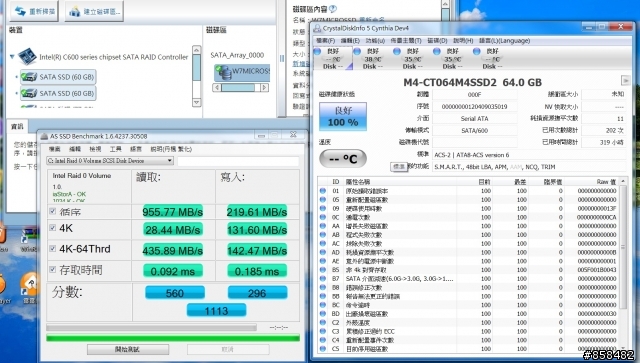Click status icon for SMART attribute B7

tap(323, 278)
